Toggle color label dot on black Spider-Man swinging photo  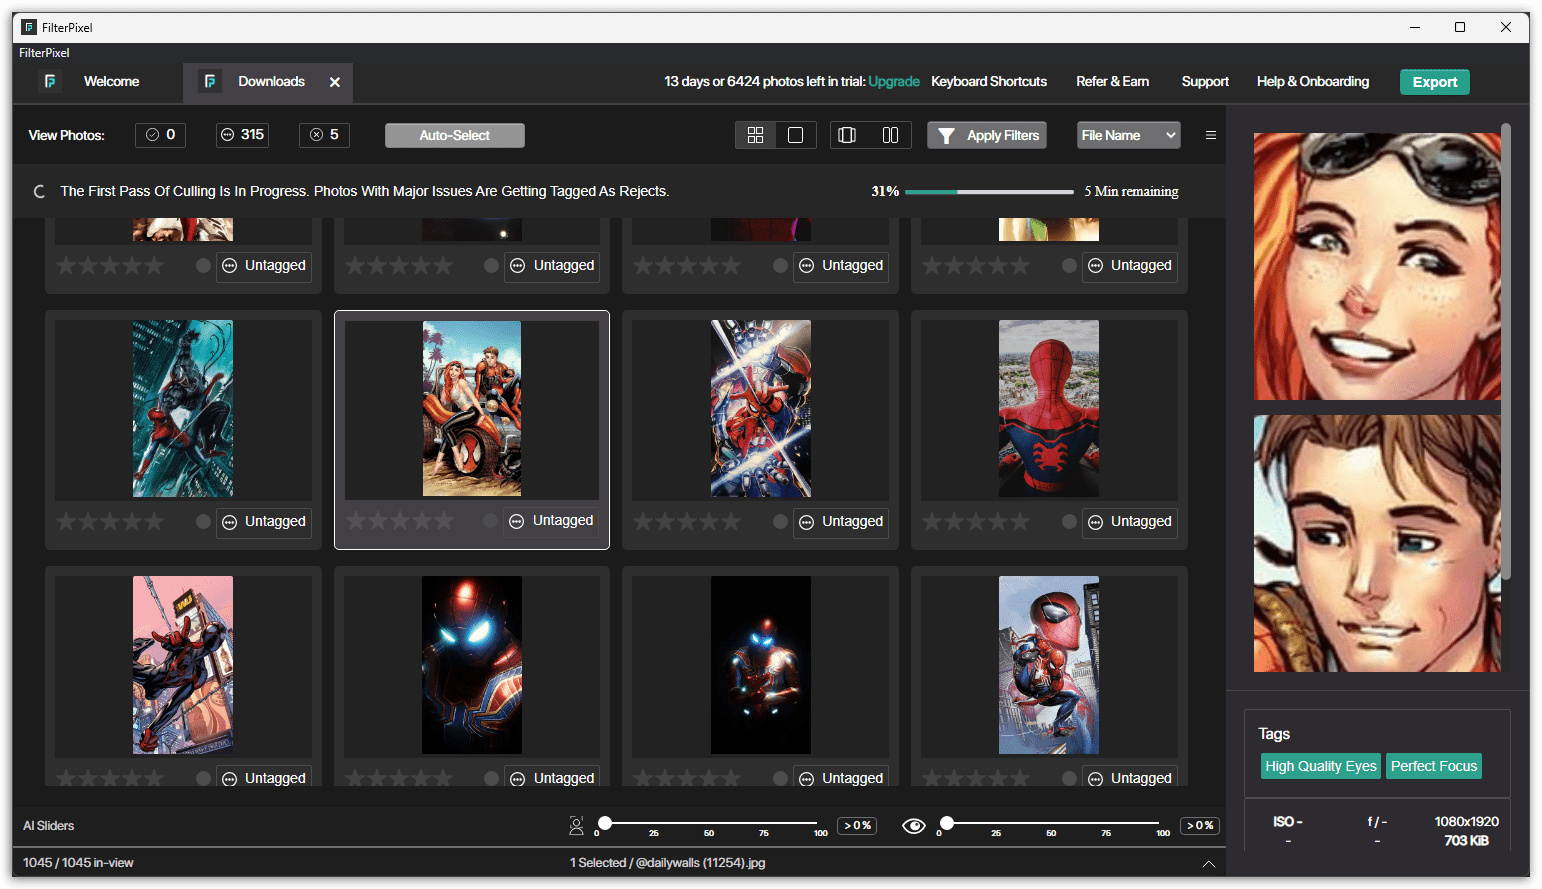[203, 522]
